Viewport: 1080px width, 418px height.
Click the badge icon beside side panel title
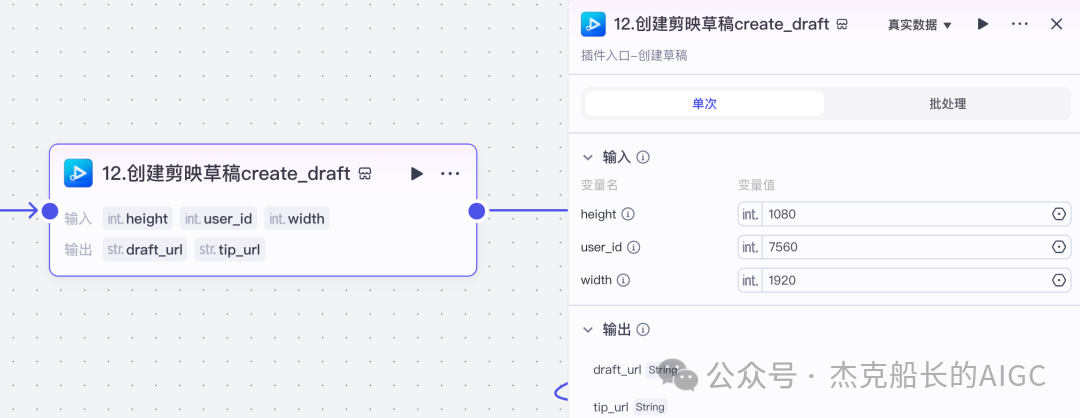(x=842, y=24)
